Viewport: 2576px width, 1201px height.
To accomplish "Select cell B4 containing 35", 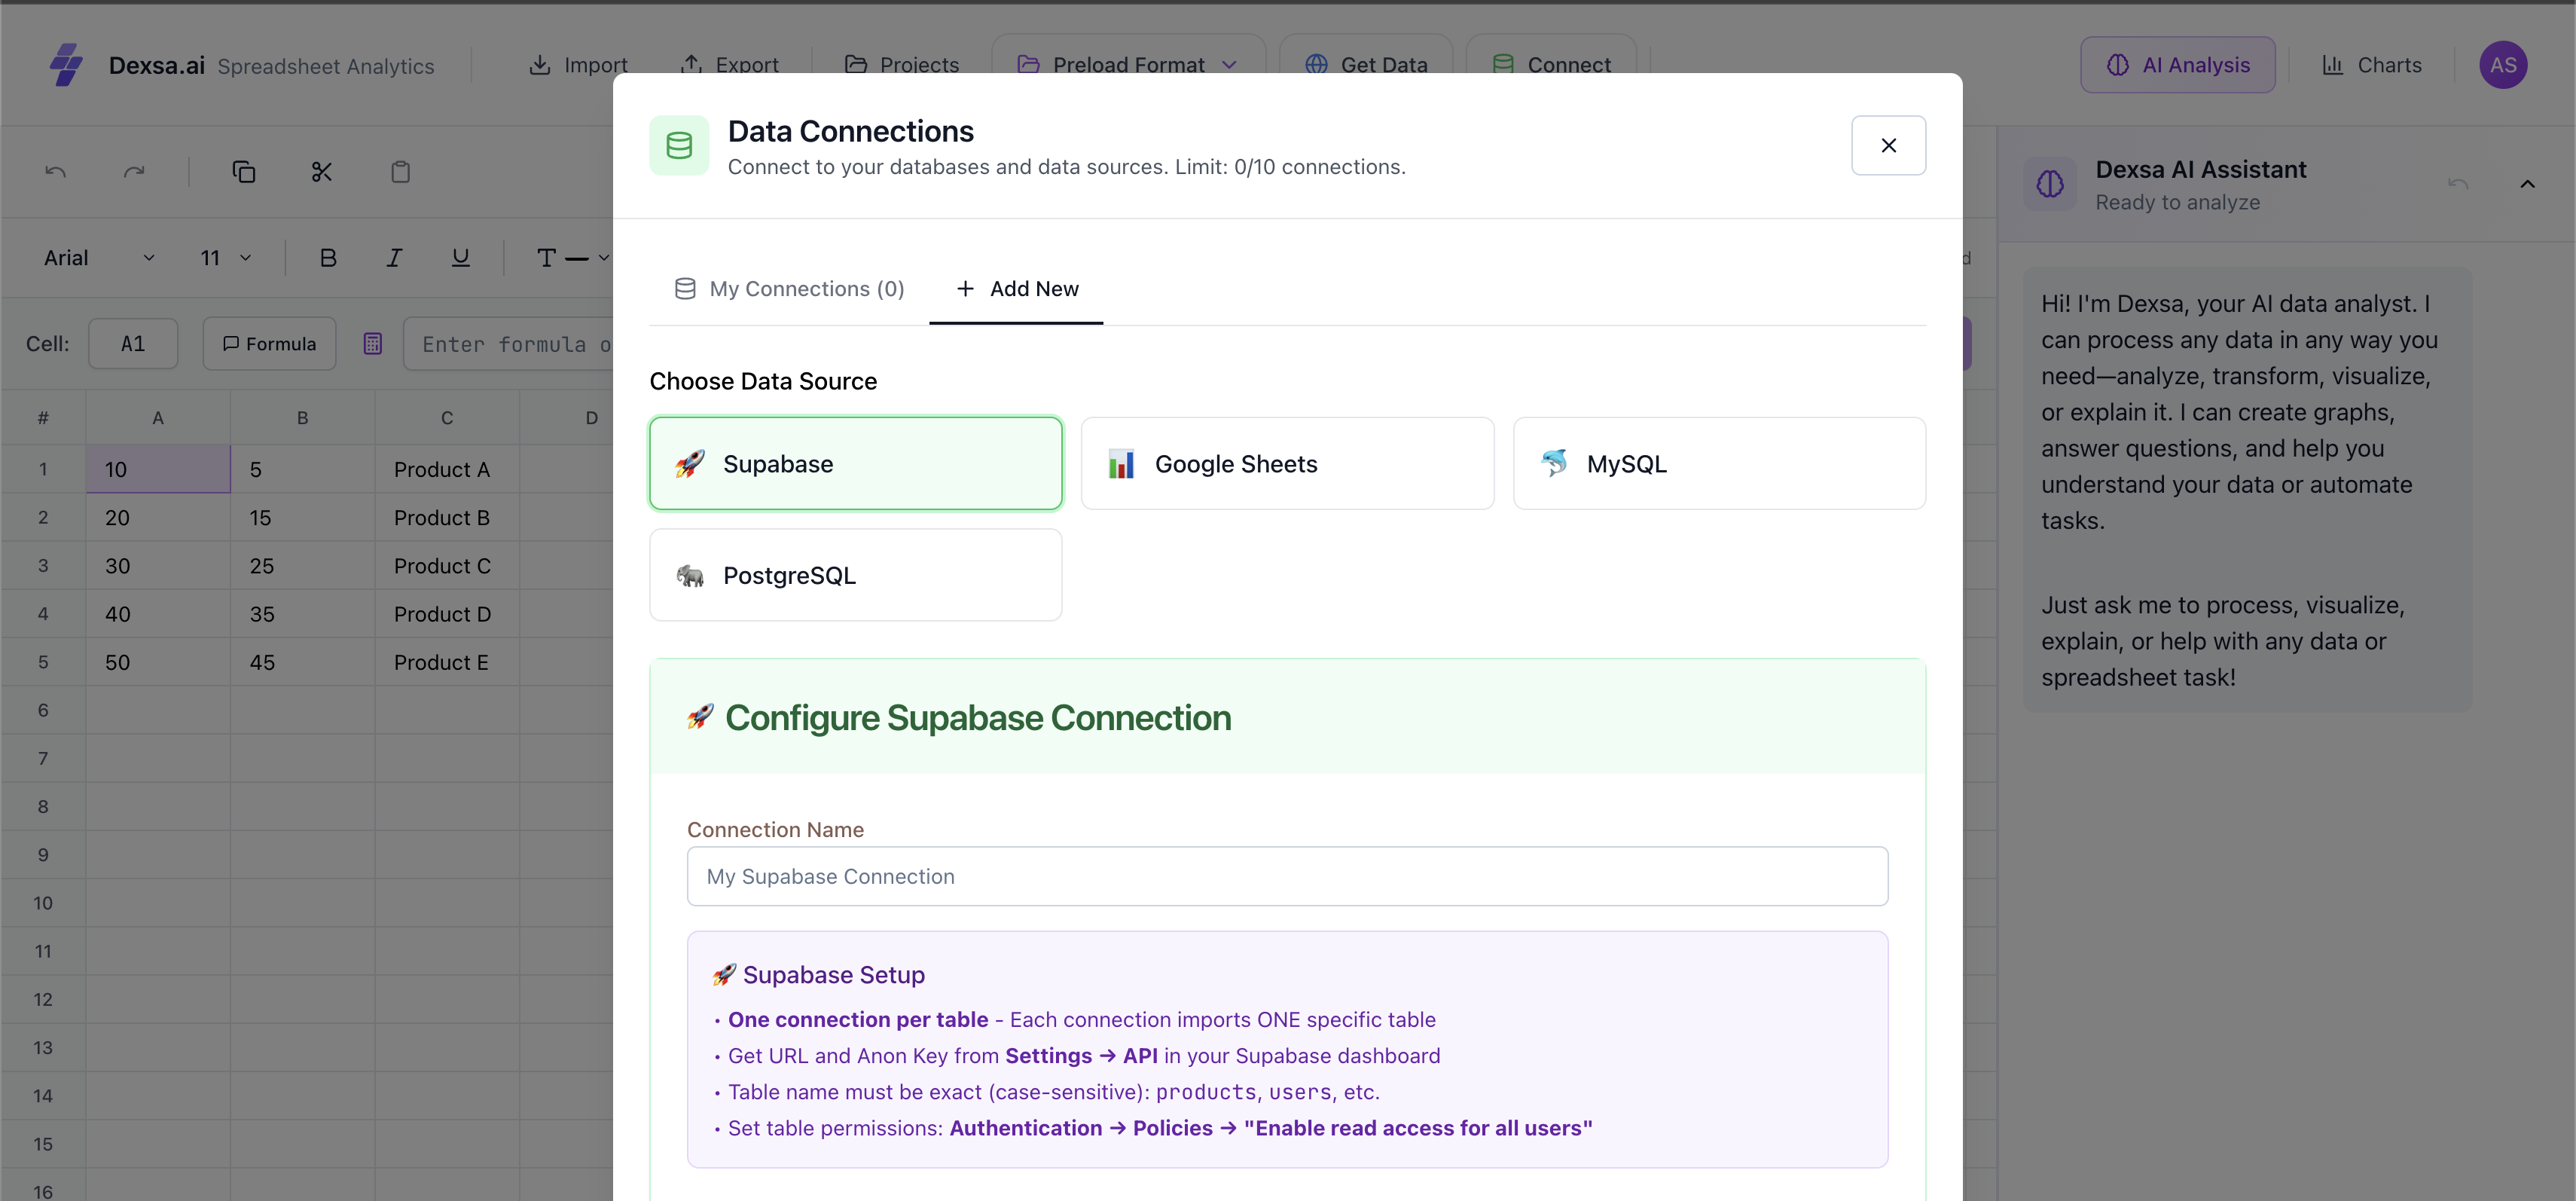I will coord(302,614).
